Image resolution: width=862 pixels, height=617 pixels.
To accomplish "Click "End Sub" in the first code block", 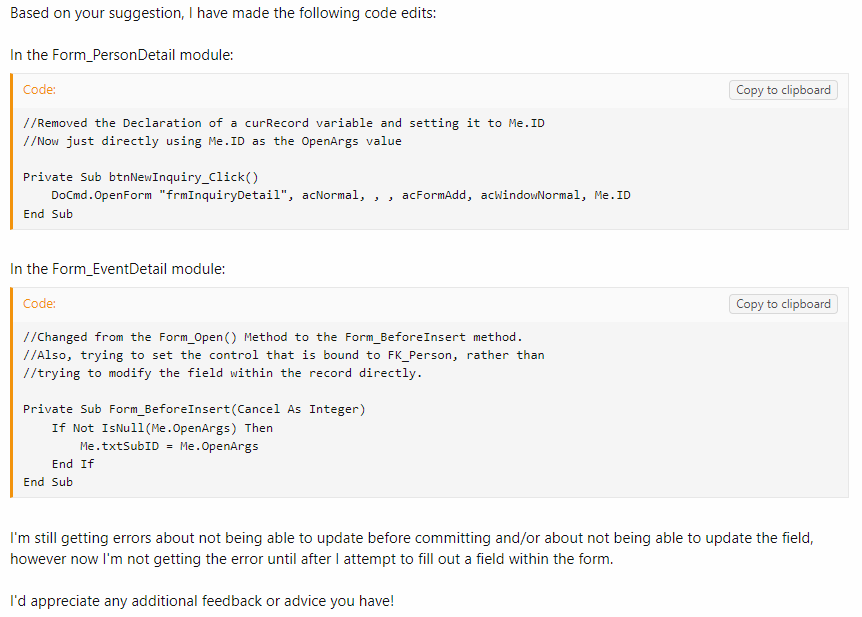I will pos(48,213).
